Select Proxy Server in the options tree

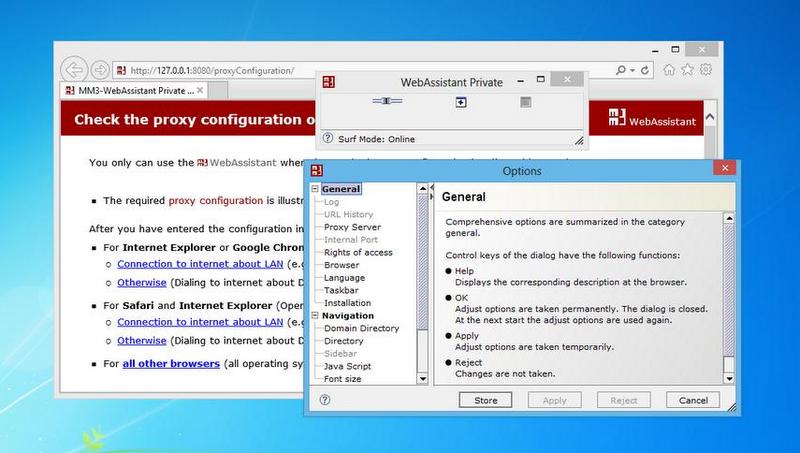(352, 227)
